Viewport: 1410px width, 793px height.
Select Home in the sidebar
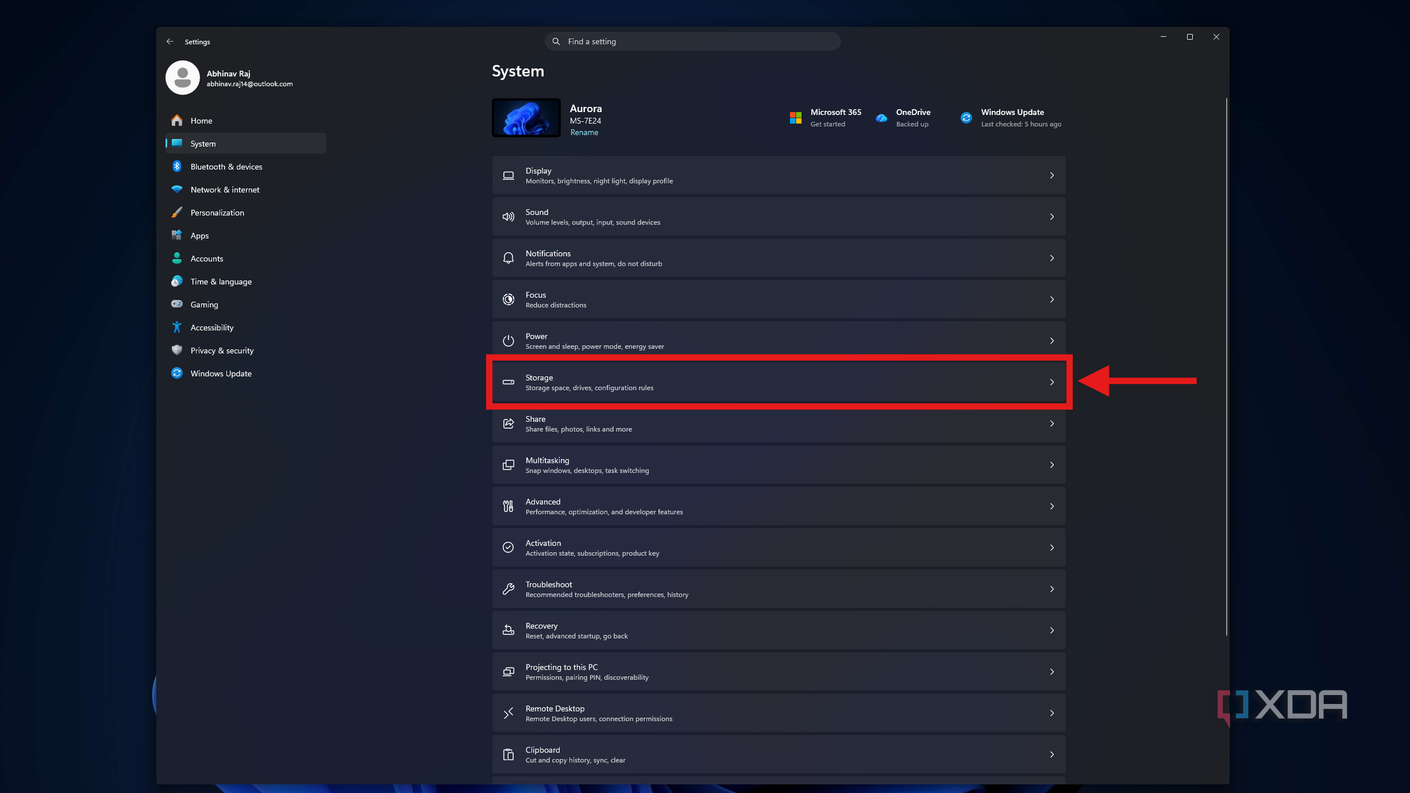coord(246,121)
